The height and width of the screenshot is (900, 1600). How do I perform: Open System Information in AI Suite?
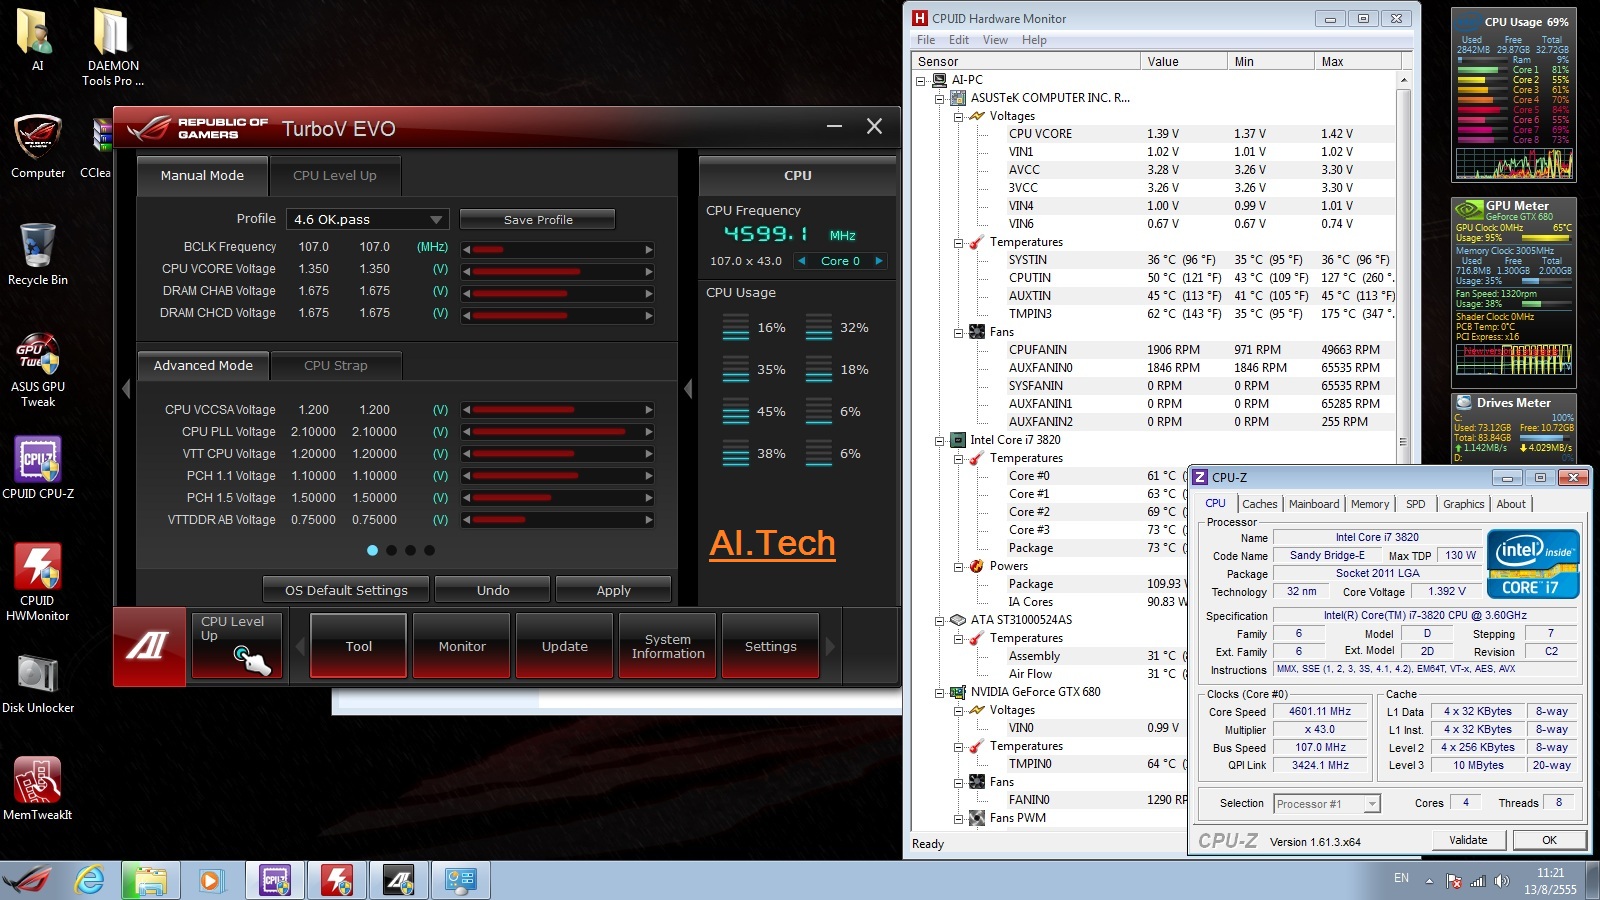[x=668, y=647]
